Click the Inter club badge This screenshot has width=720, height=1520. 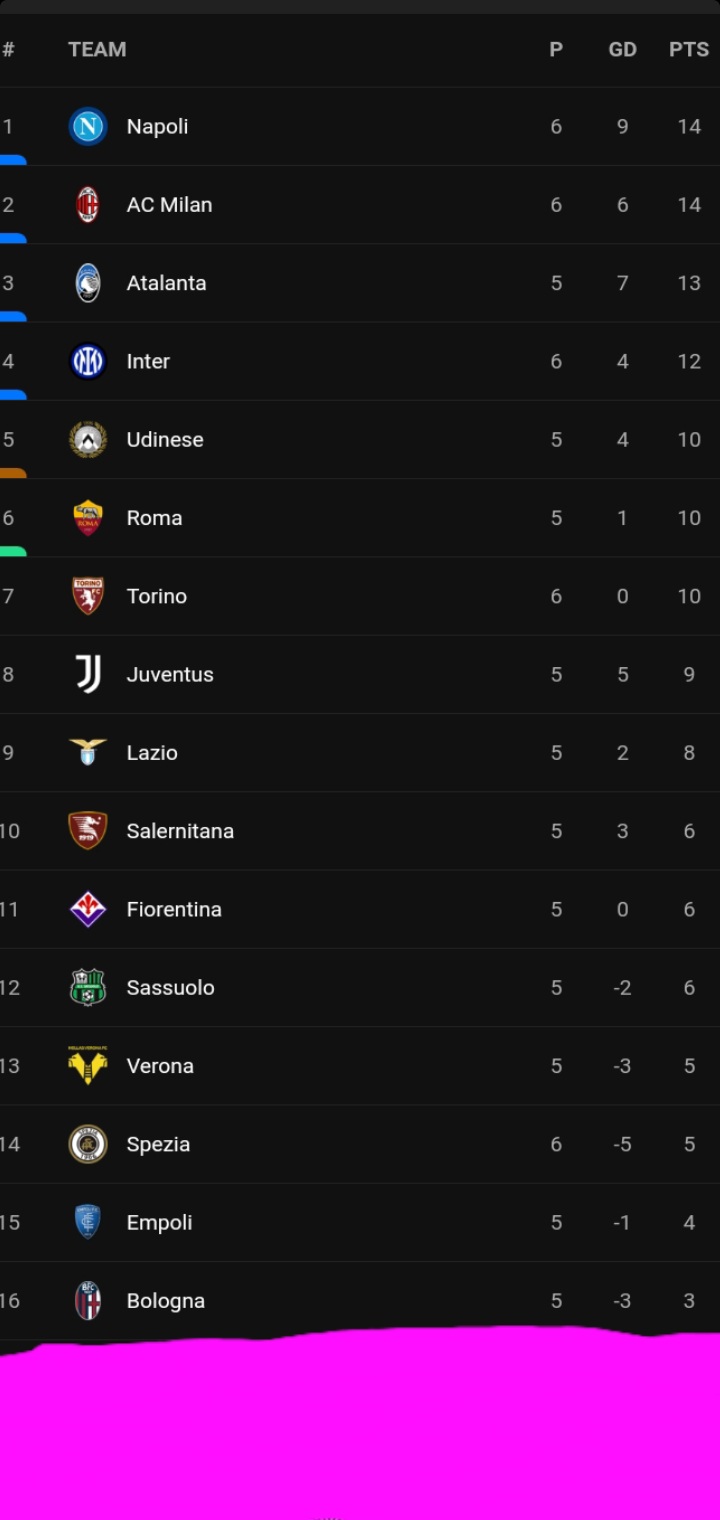point(88,361)
